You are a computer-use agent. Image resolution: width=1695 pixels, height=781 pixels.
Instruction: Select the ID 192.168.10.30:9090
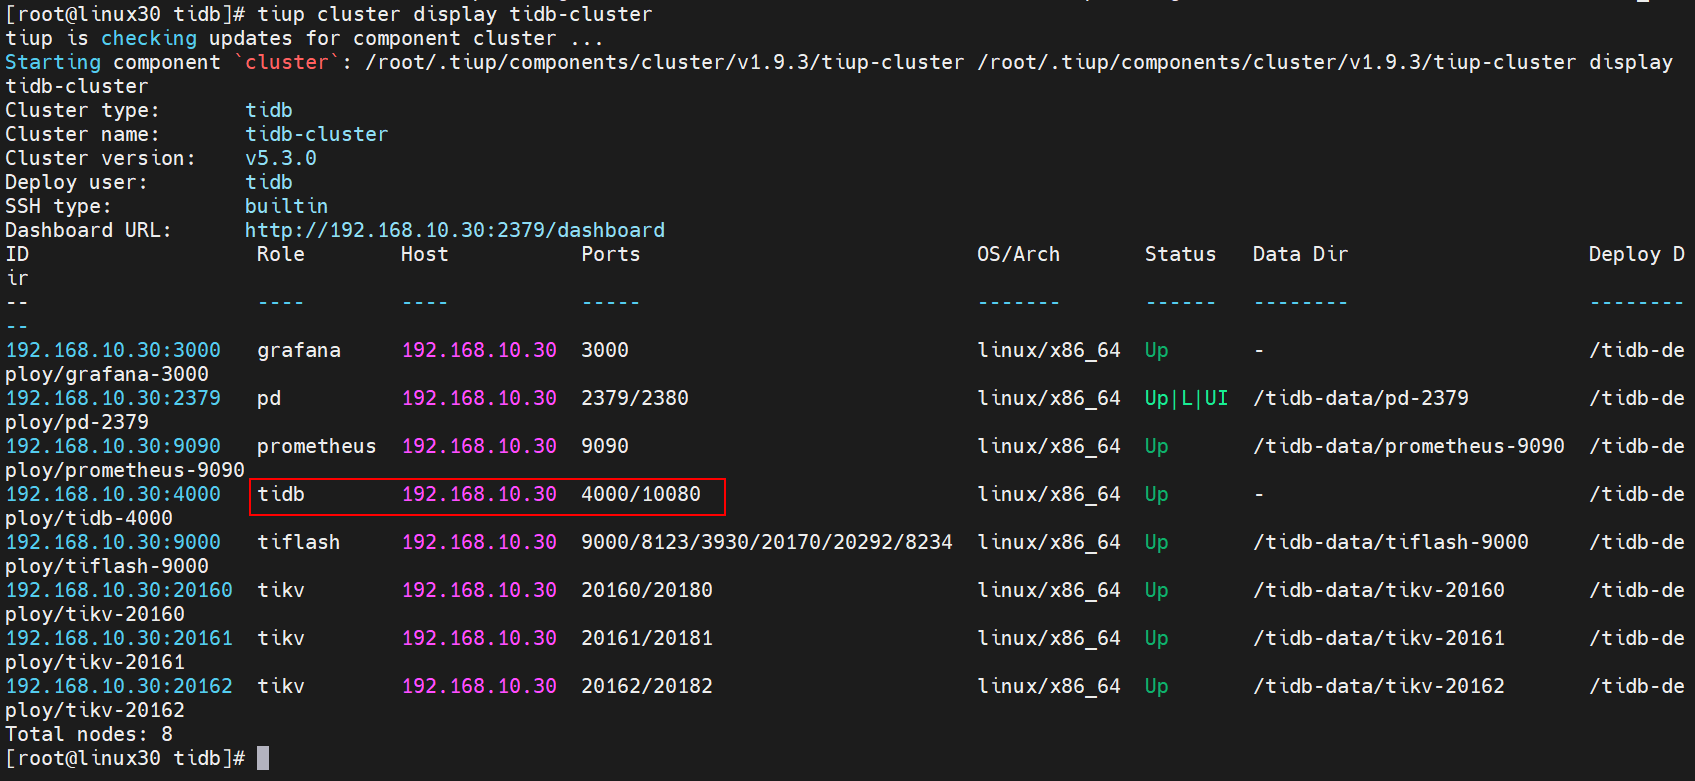[x=113, y=446]
